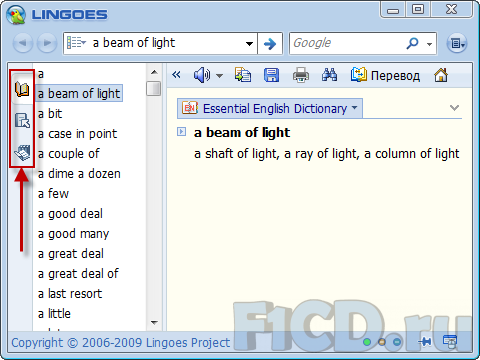Click the home page icon
The width and height of the screenshot is (480, 360).
[441, 75]
